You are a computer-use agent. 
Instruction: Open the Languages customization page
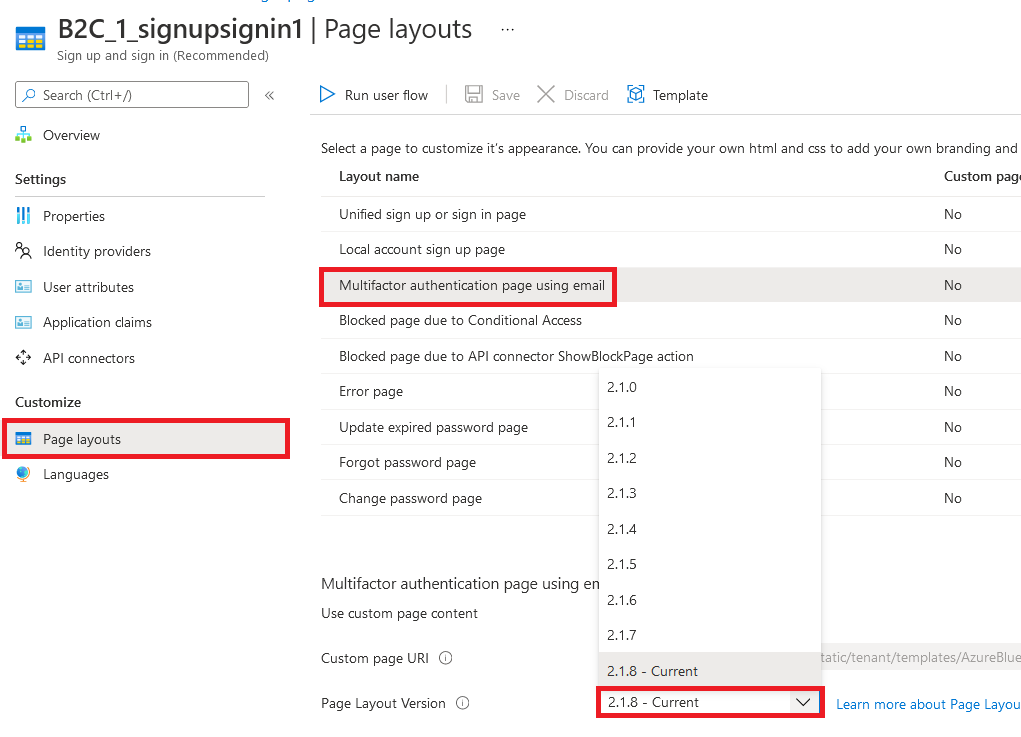click(74, 474)
